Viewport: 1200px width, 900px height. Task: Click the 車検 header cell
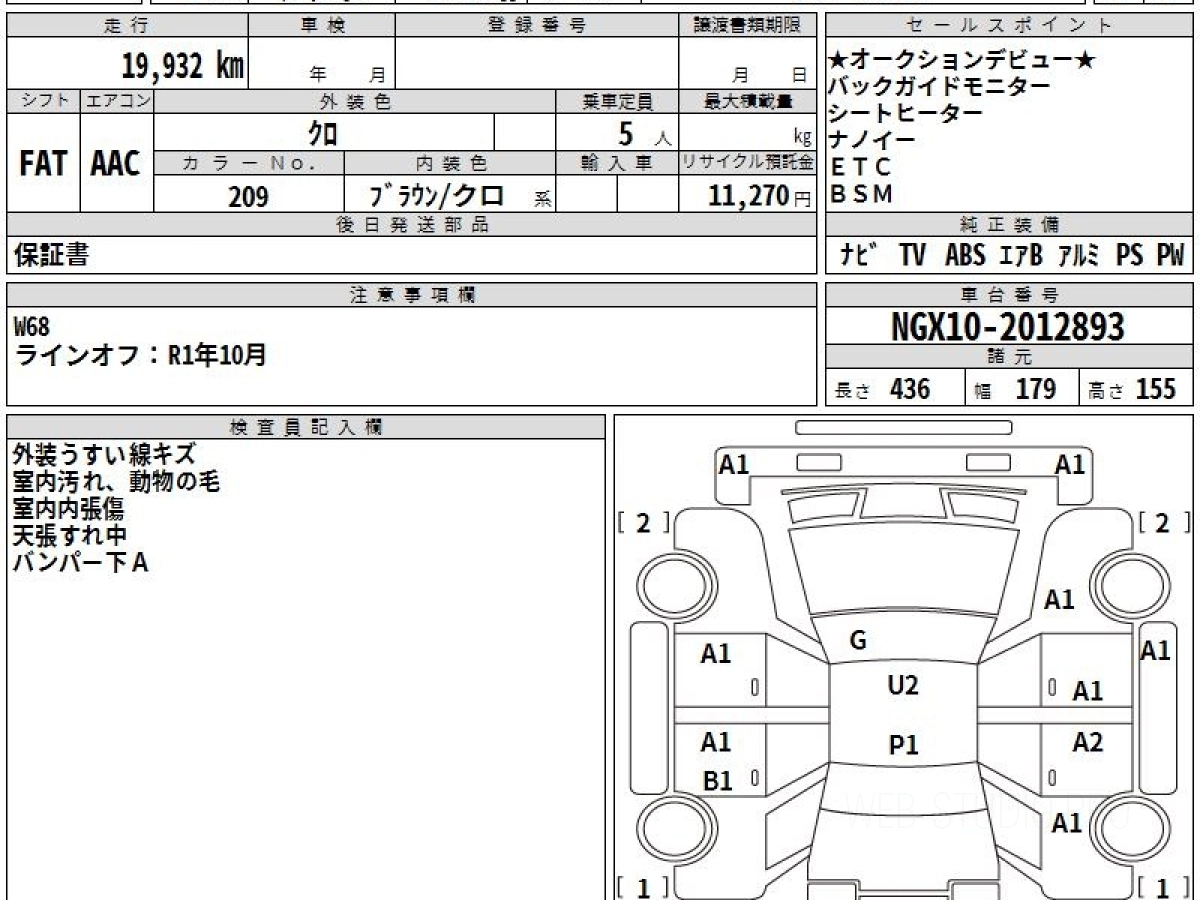[x=322, y=26]
